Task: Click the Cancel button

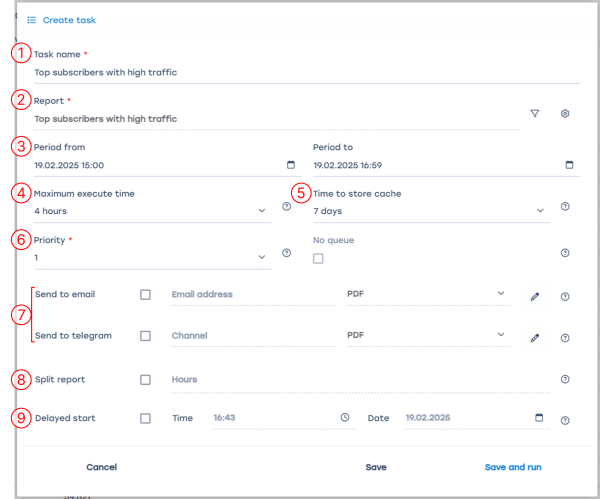Action: click(x=102, y=467)
